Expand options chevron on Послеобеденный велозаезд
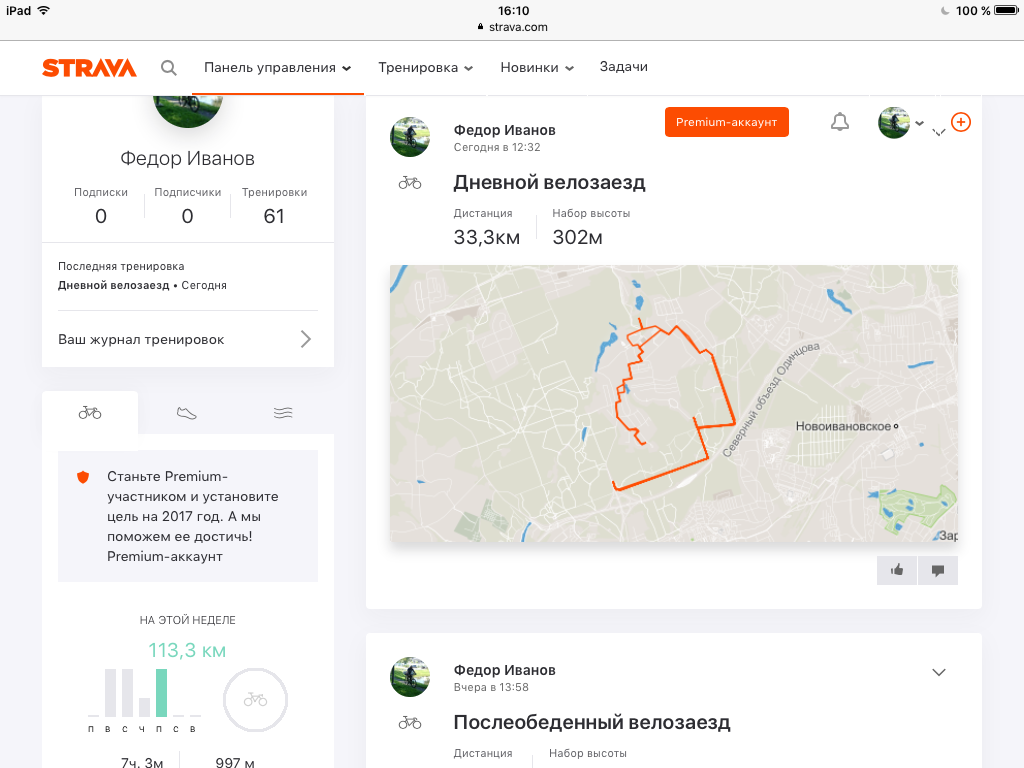Screen dimensions: 1024x768 [938, 672]
